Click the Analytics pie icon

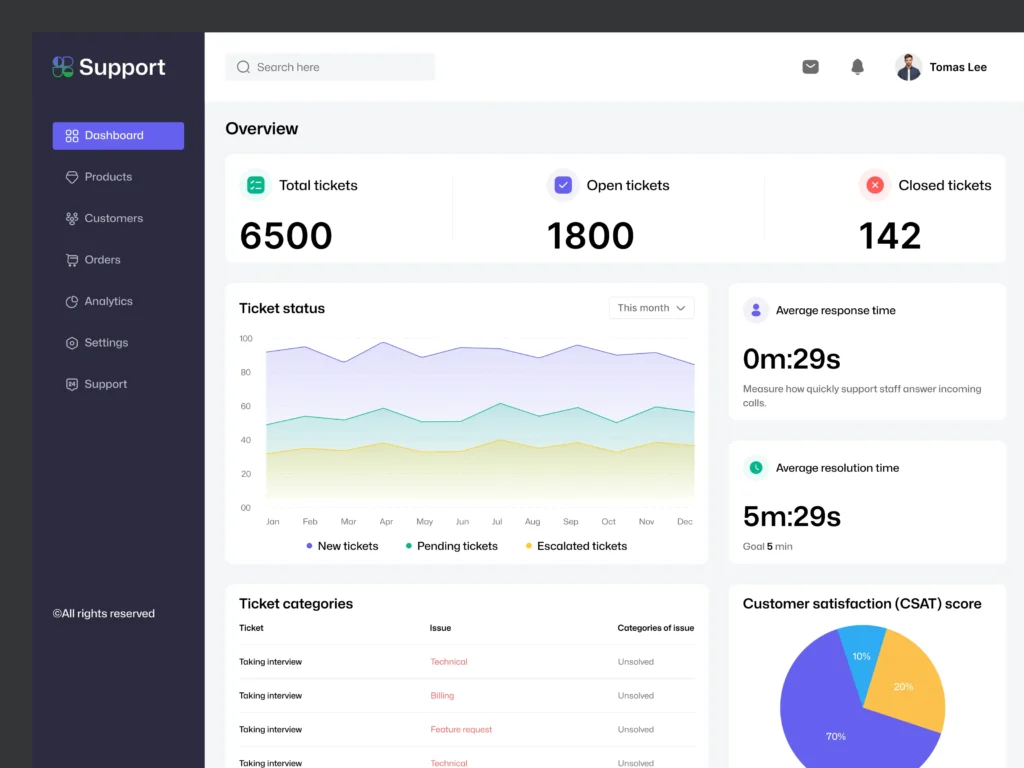72,302
